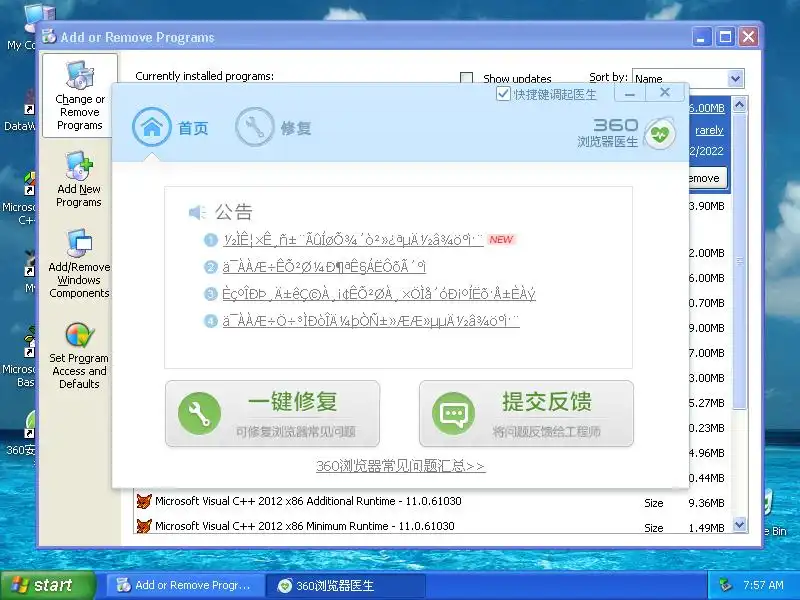Open the second announcement link
The height and width of the screenshot is (600, 800).
coord(324,267)
